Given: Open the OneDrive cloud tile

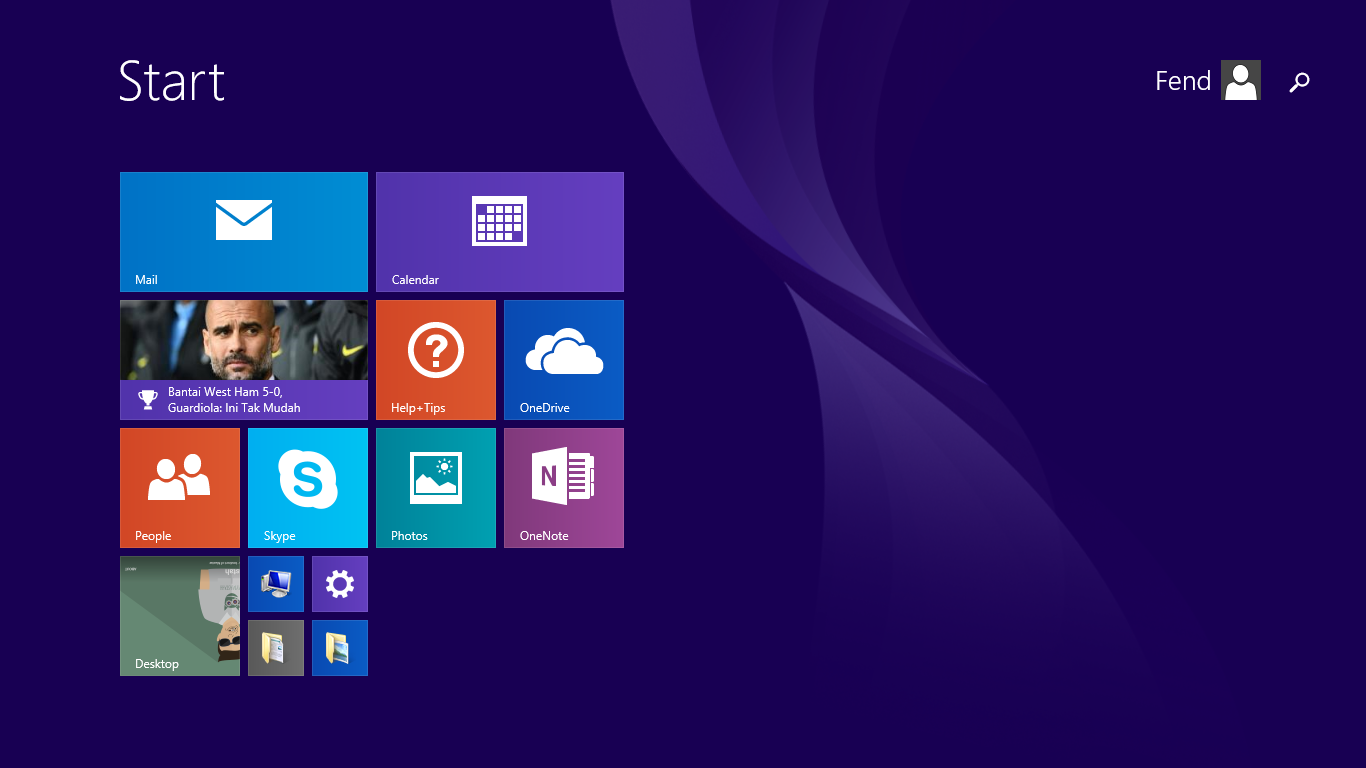Looking at the screenshot, I should pos(563,359).
